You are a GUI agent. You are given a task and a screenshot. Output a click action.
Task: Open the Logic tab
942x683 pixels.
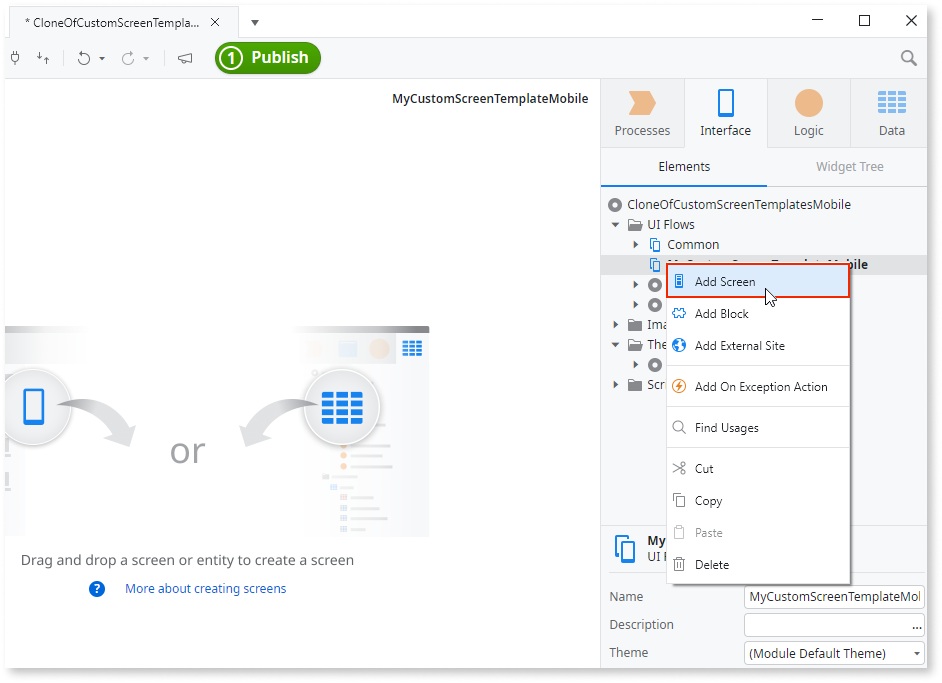coord(807,112)
